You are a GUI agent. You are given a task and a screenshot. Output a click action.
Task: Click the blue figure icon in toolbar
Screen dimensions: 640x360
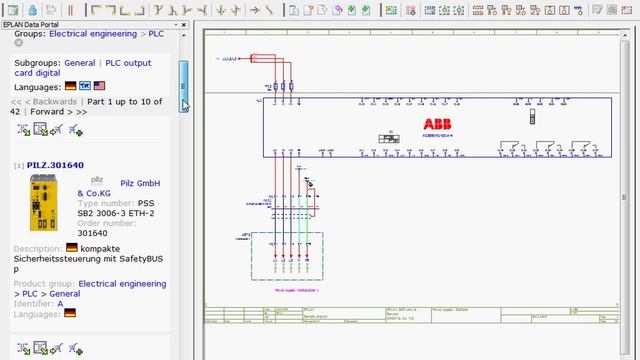(33, 10)
